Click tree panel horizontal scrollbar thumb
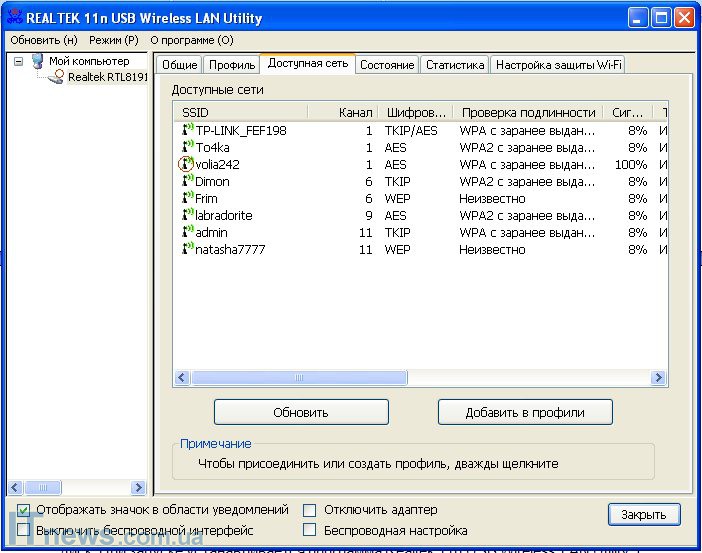Viewport: 702px width, 553px height. click(x=43, y=487)
